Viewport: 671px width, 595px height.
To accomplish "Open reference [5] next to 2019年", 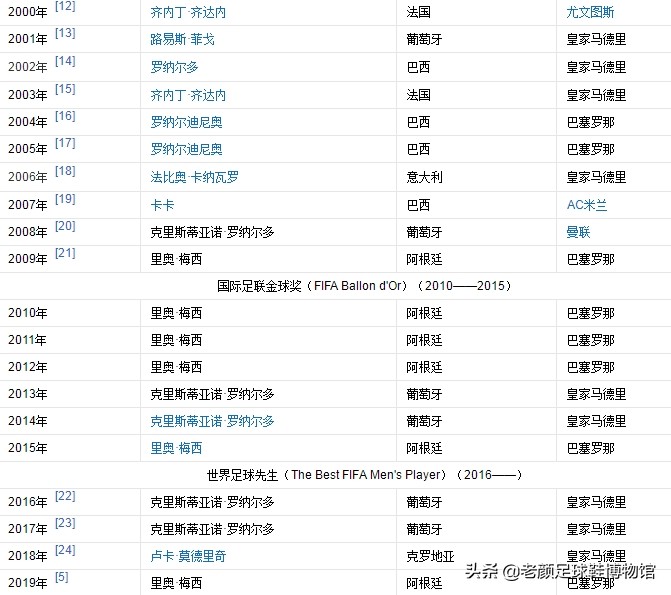I will [x=62, y=577].
